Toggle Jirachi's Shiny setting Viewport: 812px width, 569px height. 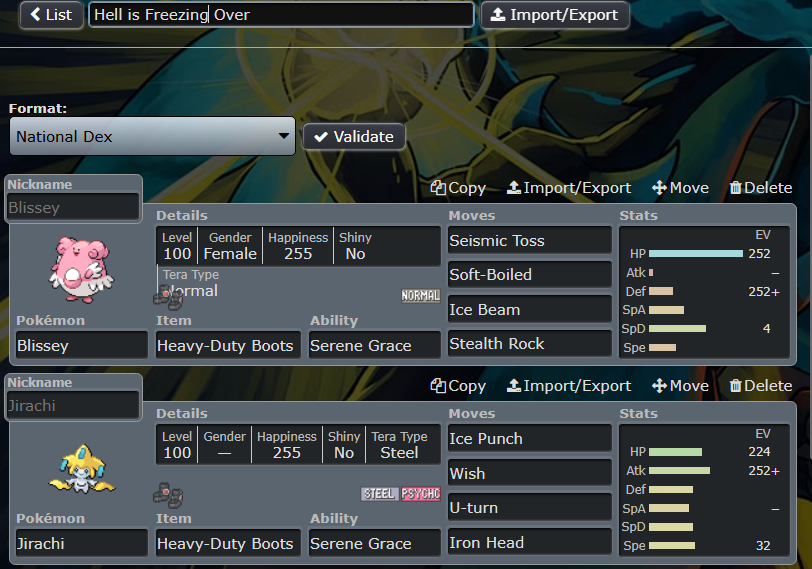[x=344, y=445]
